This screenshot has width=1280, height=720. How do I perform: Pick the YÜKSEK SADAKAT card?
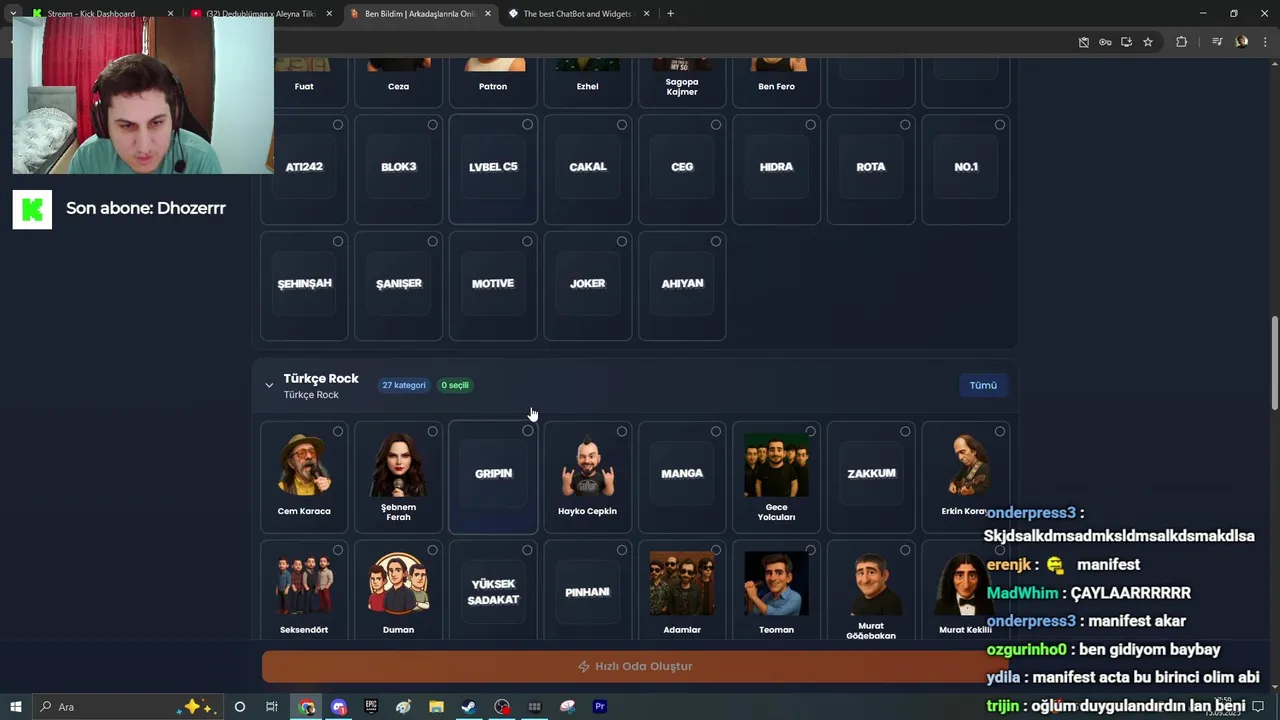[493, 590]
